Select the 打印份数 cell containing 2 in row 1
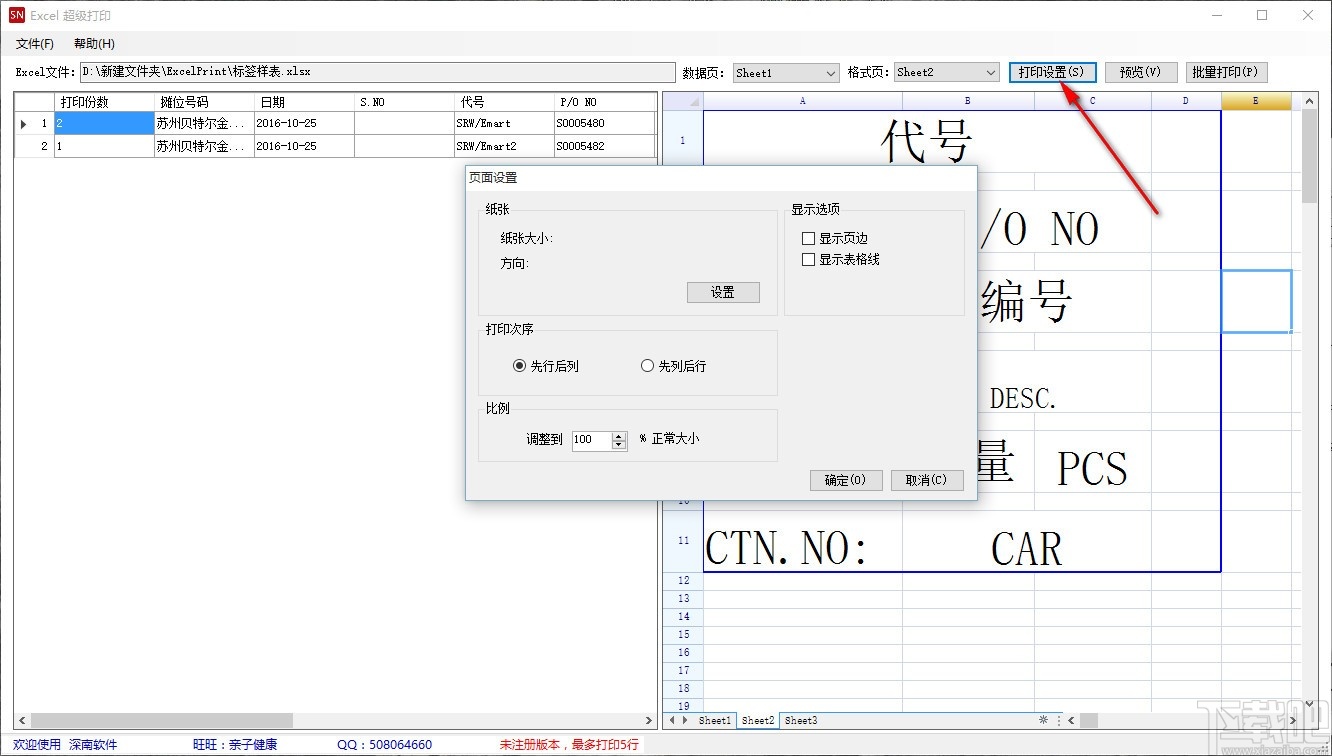This screenshot has width=1332, height=756. pyautogui.click(x=104, y=123)
